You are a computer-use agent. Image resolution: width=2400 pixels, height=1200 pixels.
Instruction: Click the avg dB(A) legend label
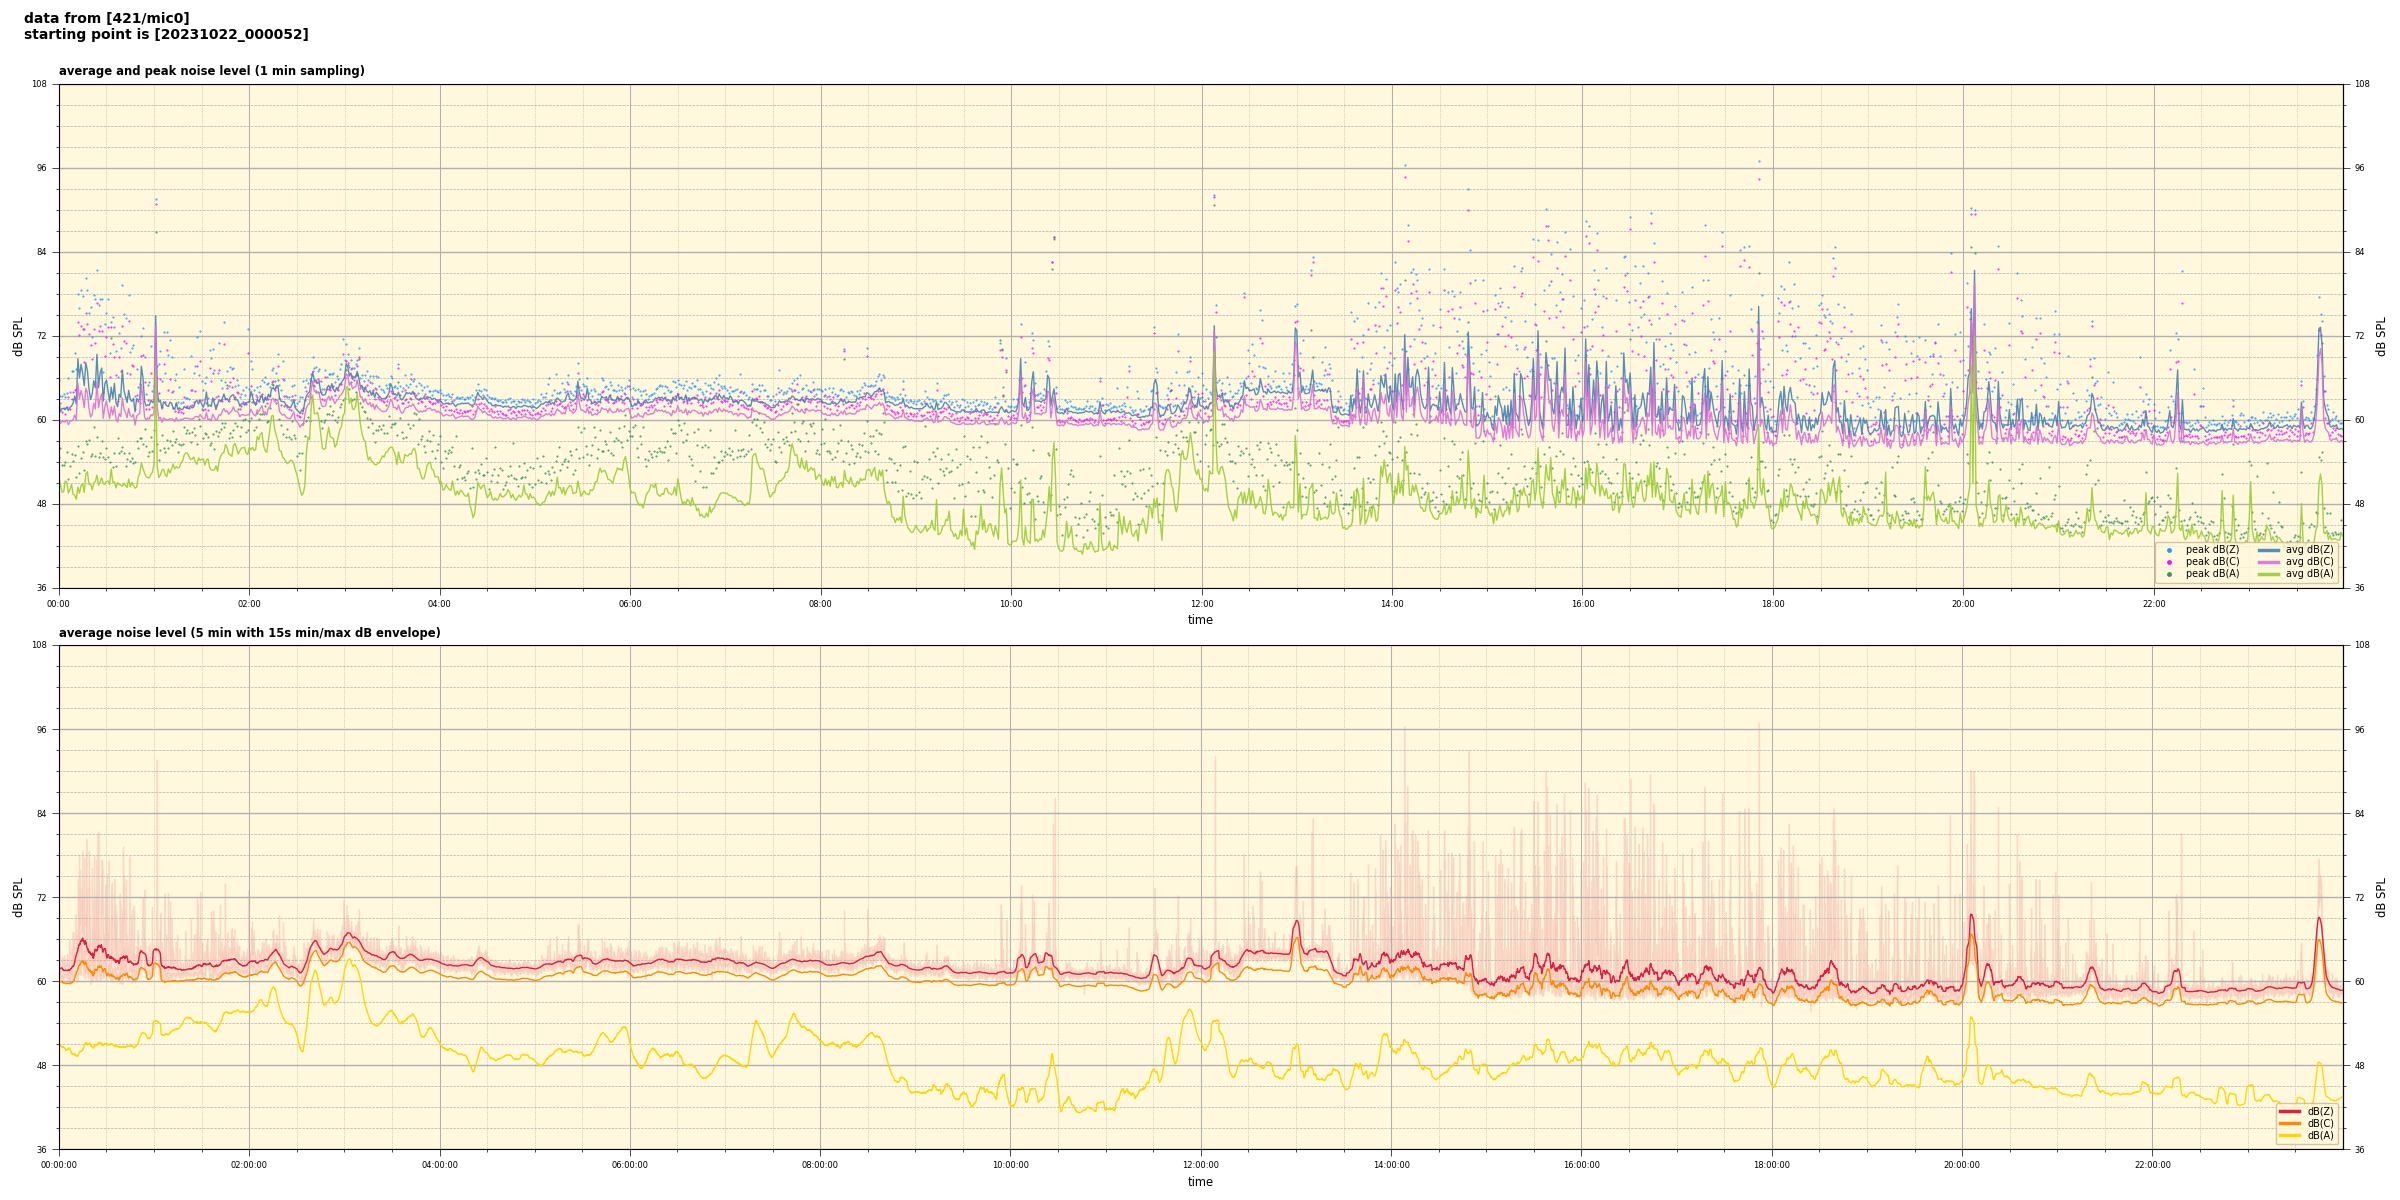pos(2309,574)
